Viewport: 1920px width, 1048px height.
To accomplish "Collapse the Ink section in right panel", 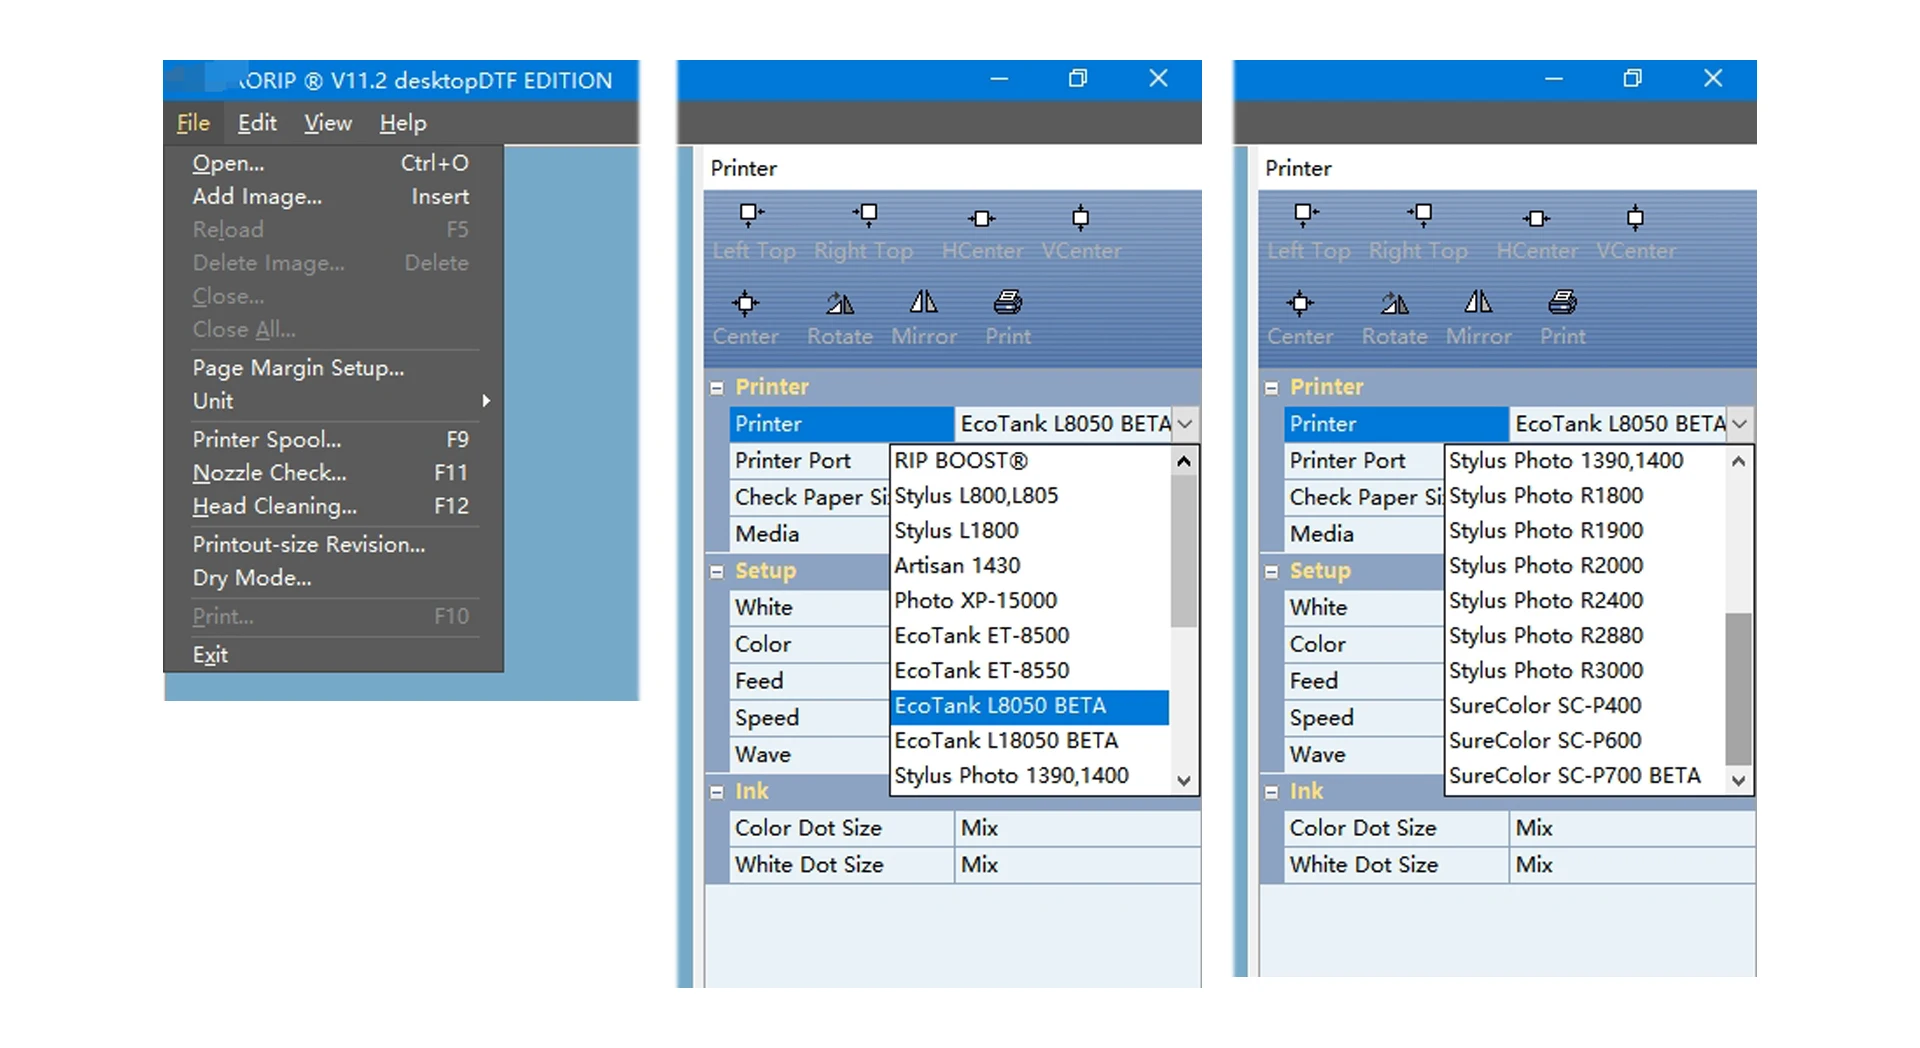I will [1271, 792].
